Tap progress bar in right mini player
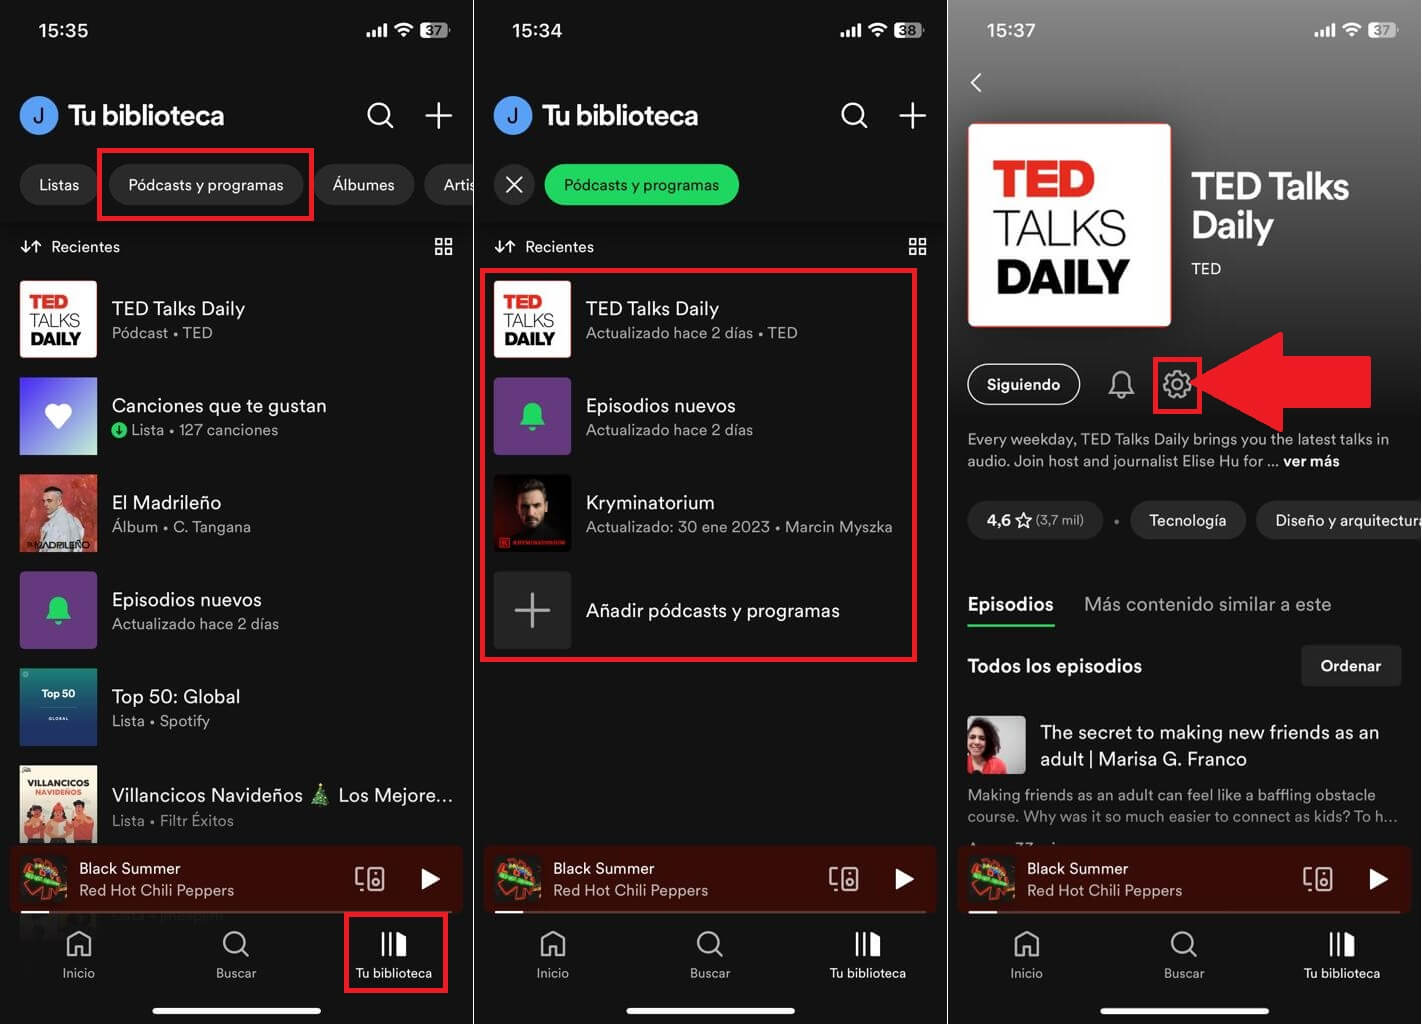The height and width of the screenshot is (1024, 1422). tap(1185, 912)
